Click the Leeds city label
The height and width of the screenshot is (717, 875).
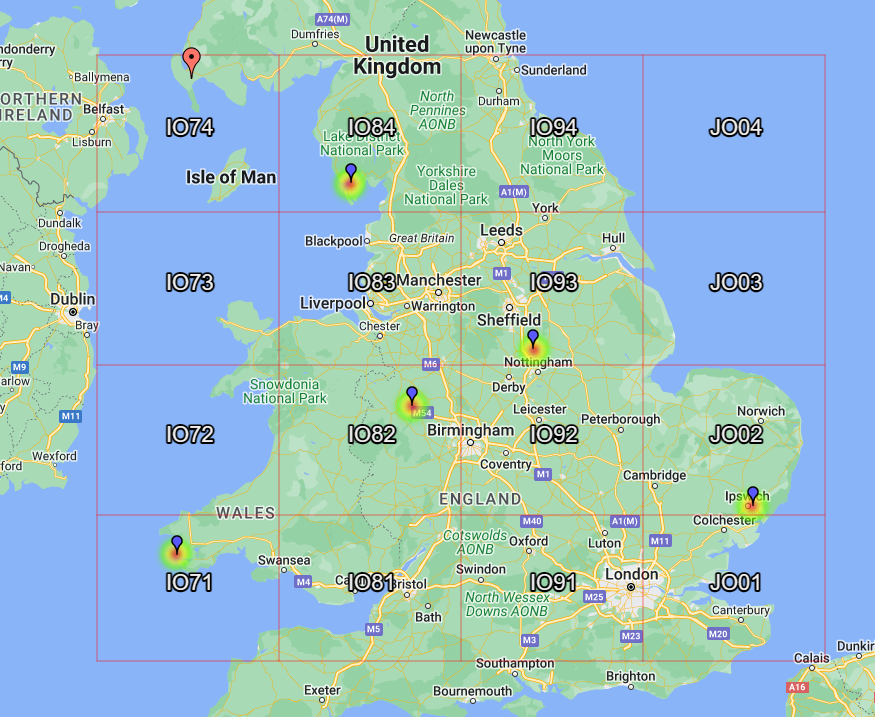click(501, 230)
